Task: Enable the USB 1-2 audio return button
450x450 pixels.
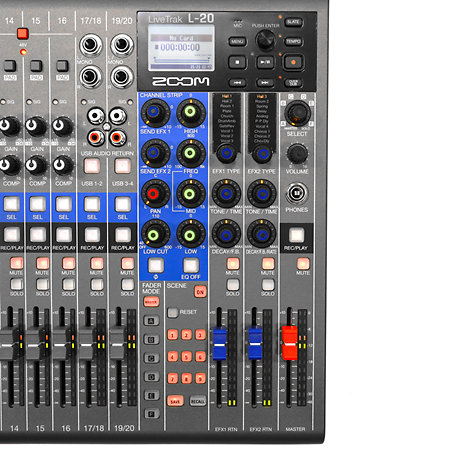Action: click(92, 166)
